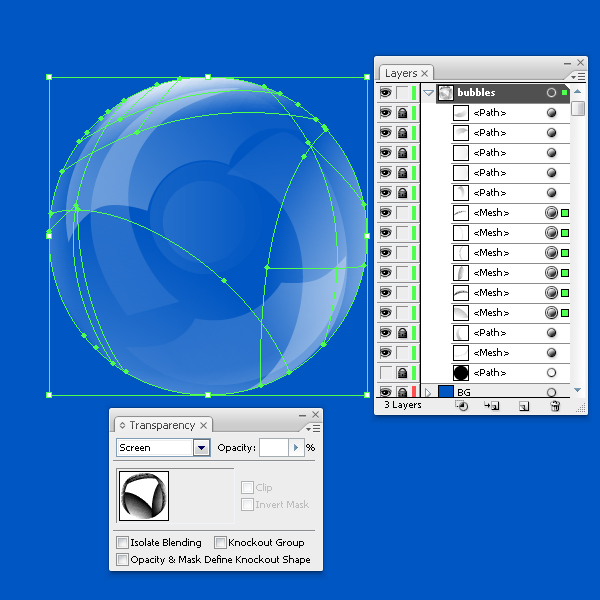Viewport: 600px width, 600px height.
Task: Tick Opacity & Mask Define Knockout Shape
Action: [x=123, y=560]
